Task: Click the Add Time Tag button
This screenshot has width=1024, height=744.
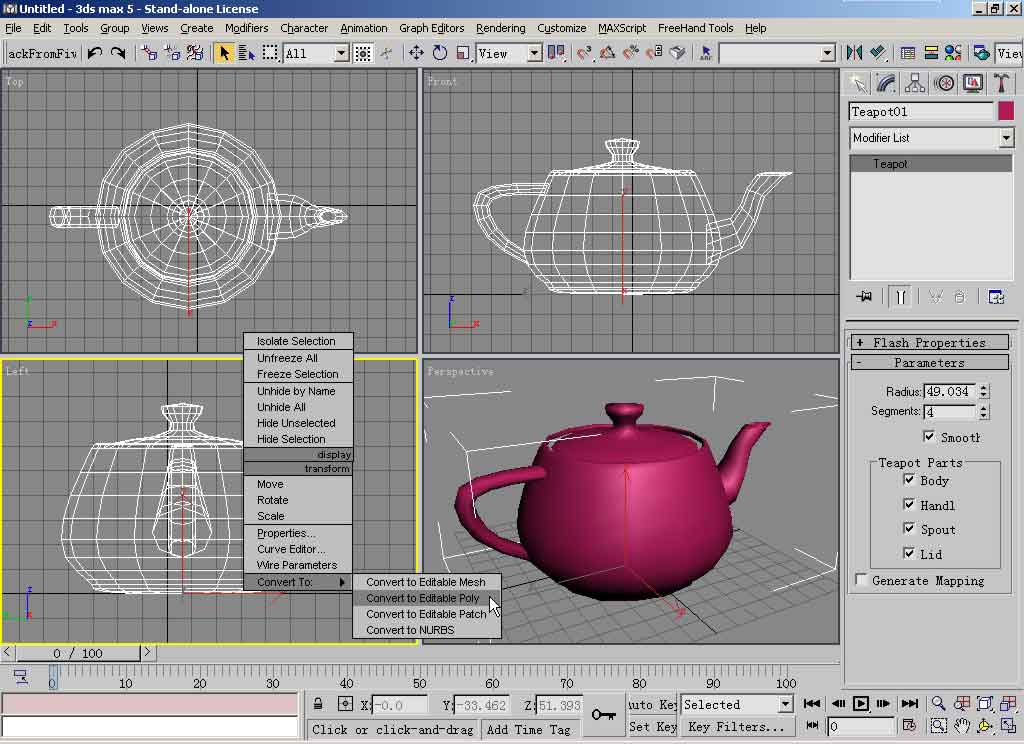Action: [x=528, y=729]
